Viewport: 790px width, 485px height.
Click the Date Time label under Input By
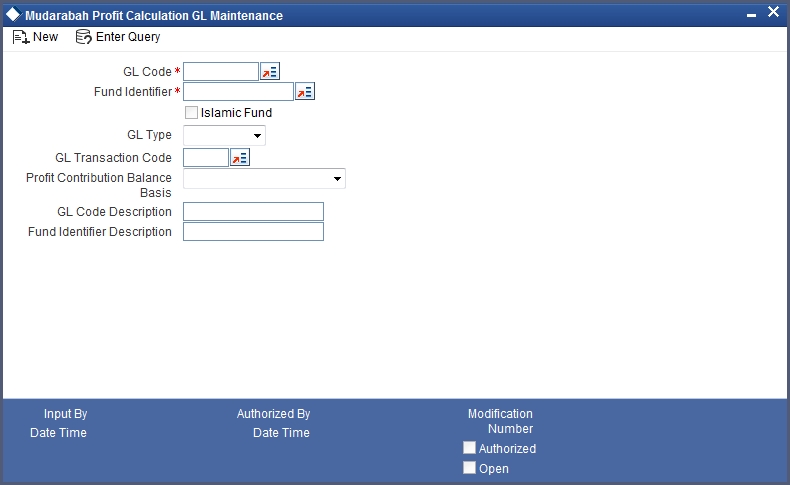[x=58, y=433]
